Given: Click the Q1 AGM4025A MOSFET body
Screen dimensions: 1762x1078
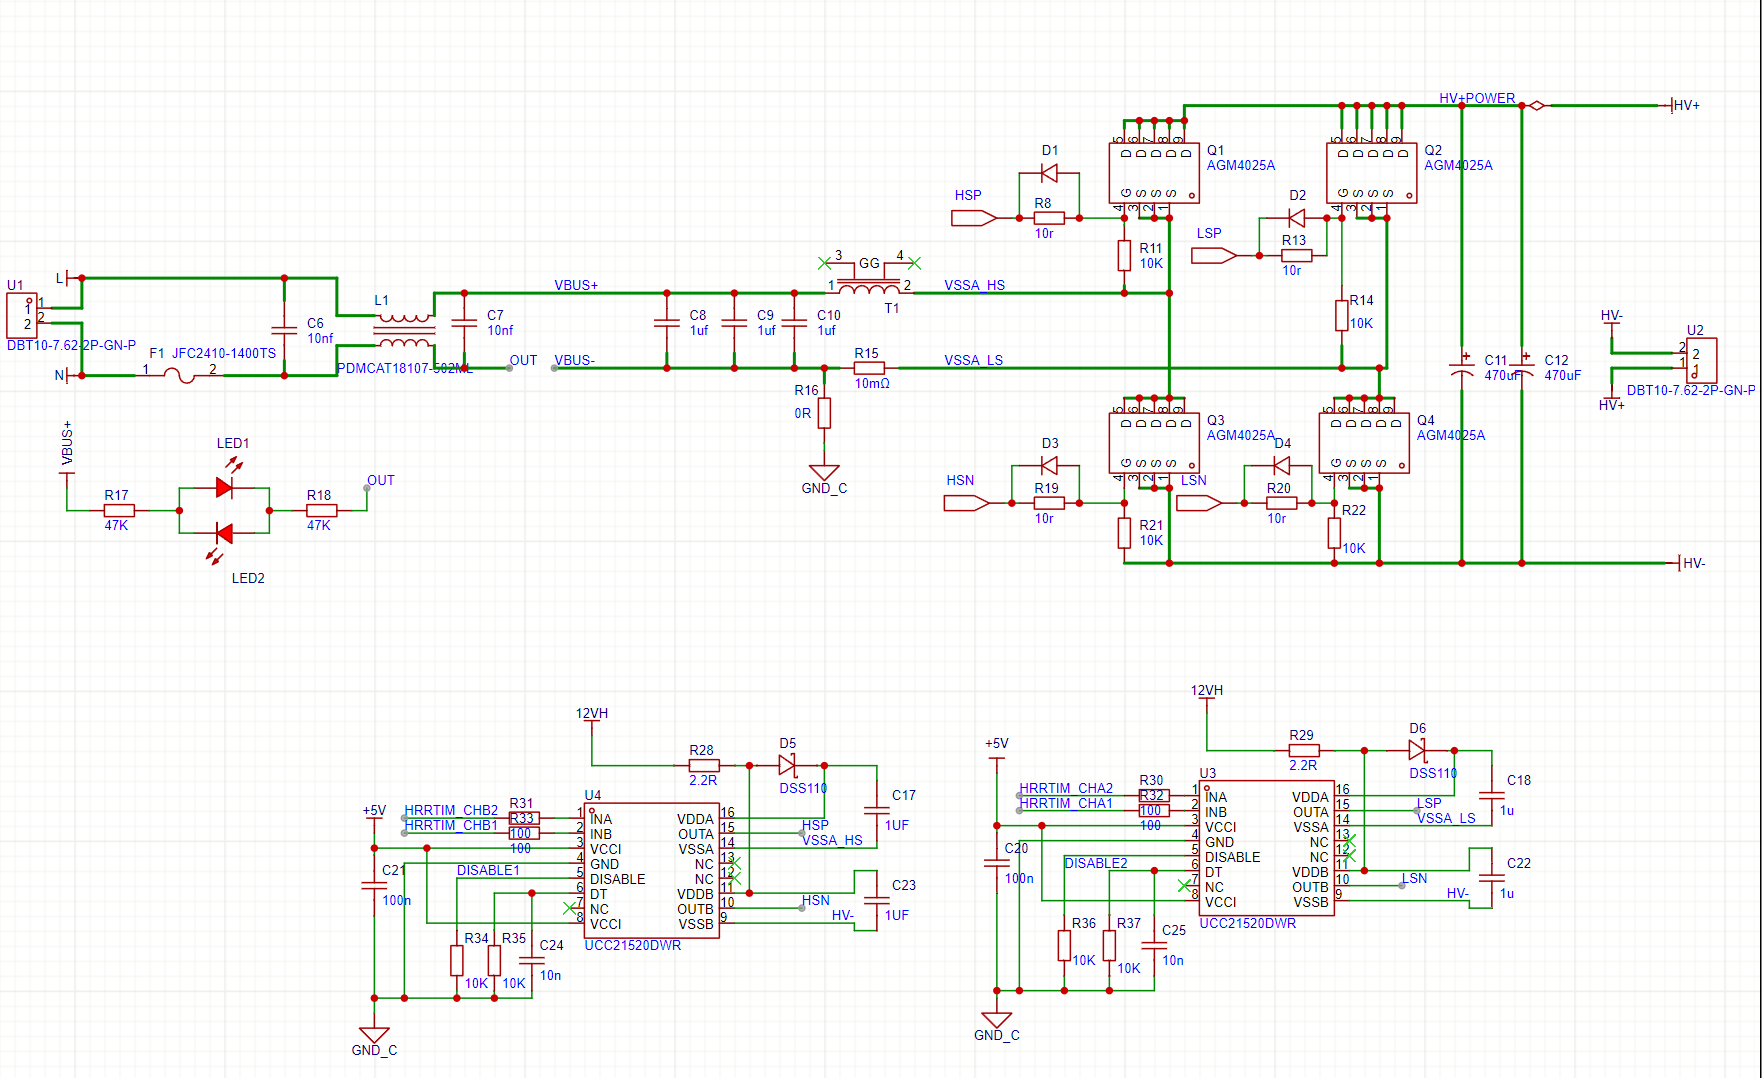Looking at the screenshot, I should point(1153,173).
